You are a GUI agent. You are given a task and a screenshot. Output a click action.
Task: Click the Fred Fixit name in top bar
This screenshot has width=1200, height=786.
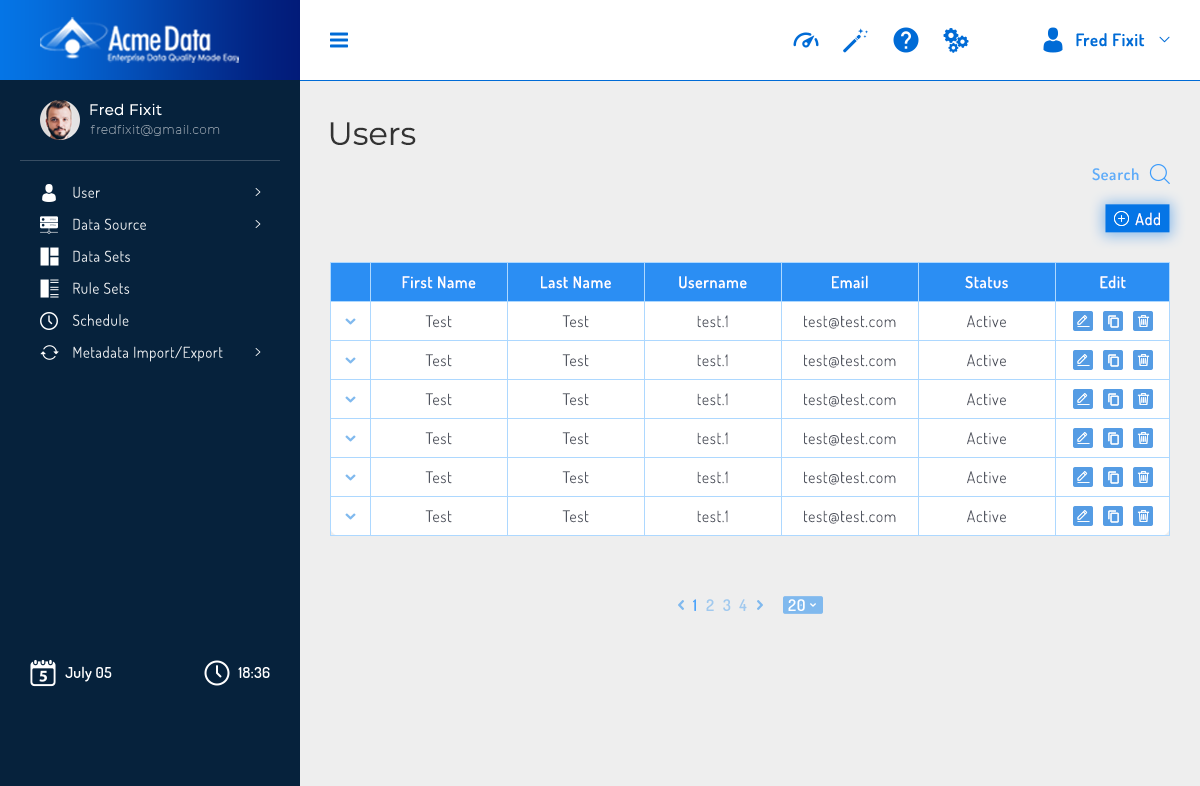(x=1110, y=40)
